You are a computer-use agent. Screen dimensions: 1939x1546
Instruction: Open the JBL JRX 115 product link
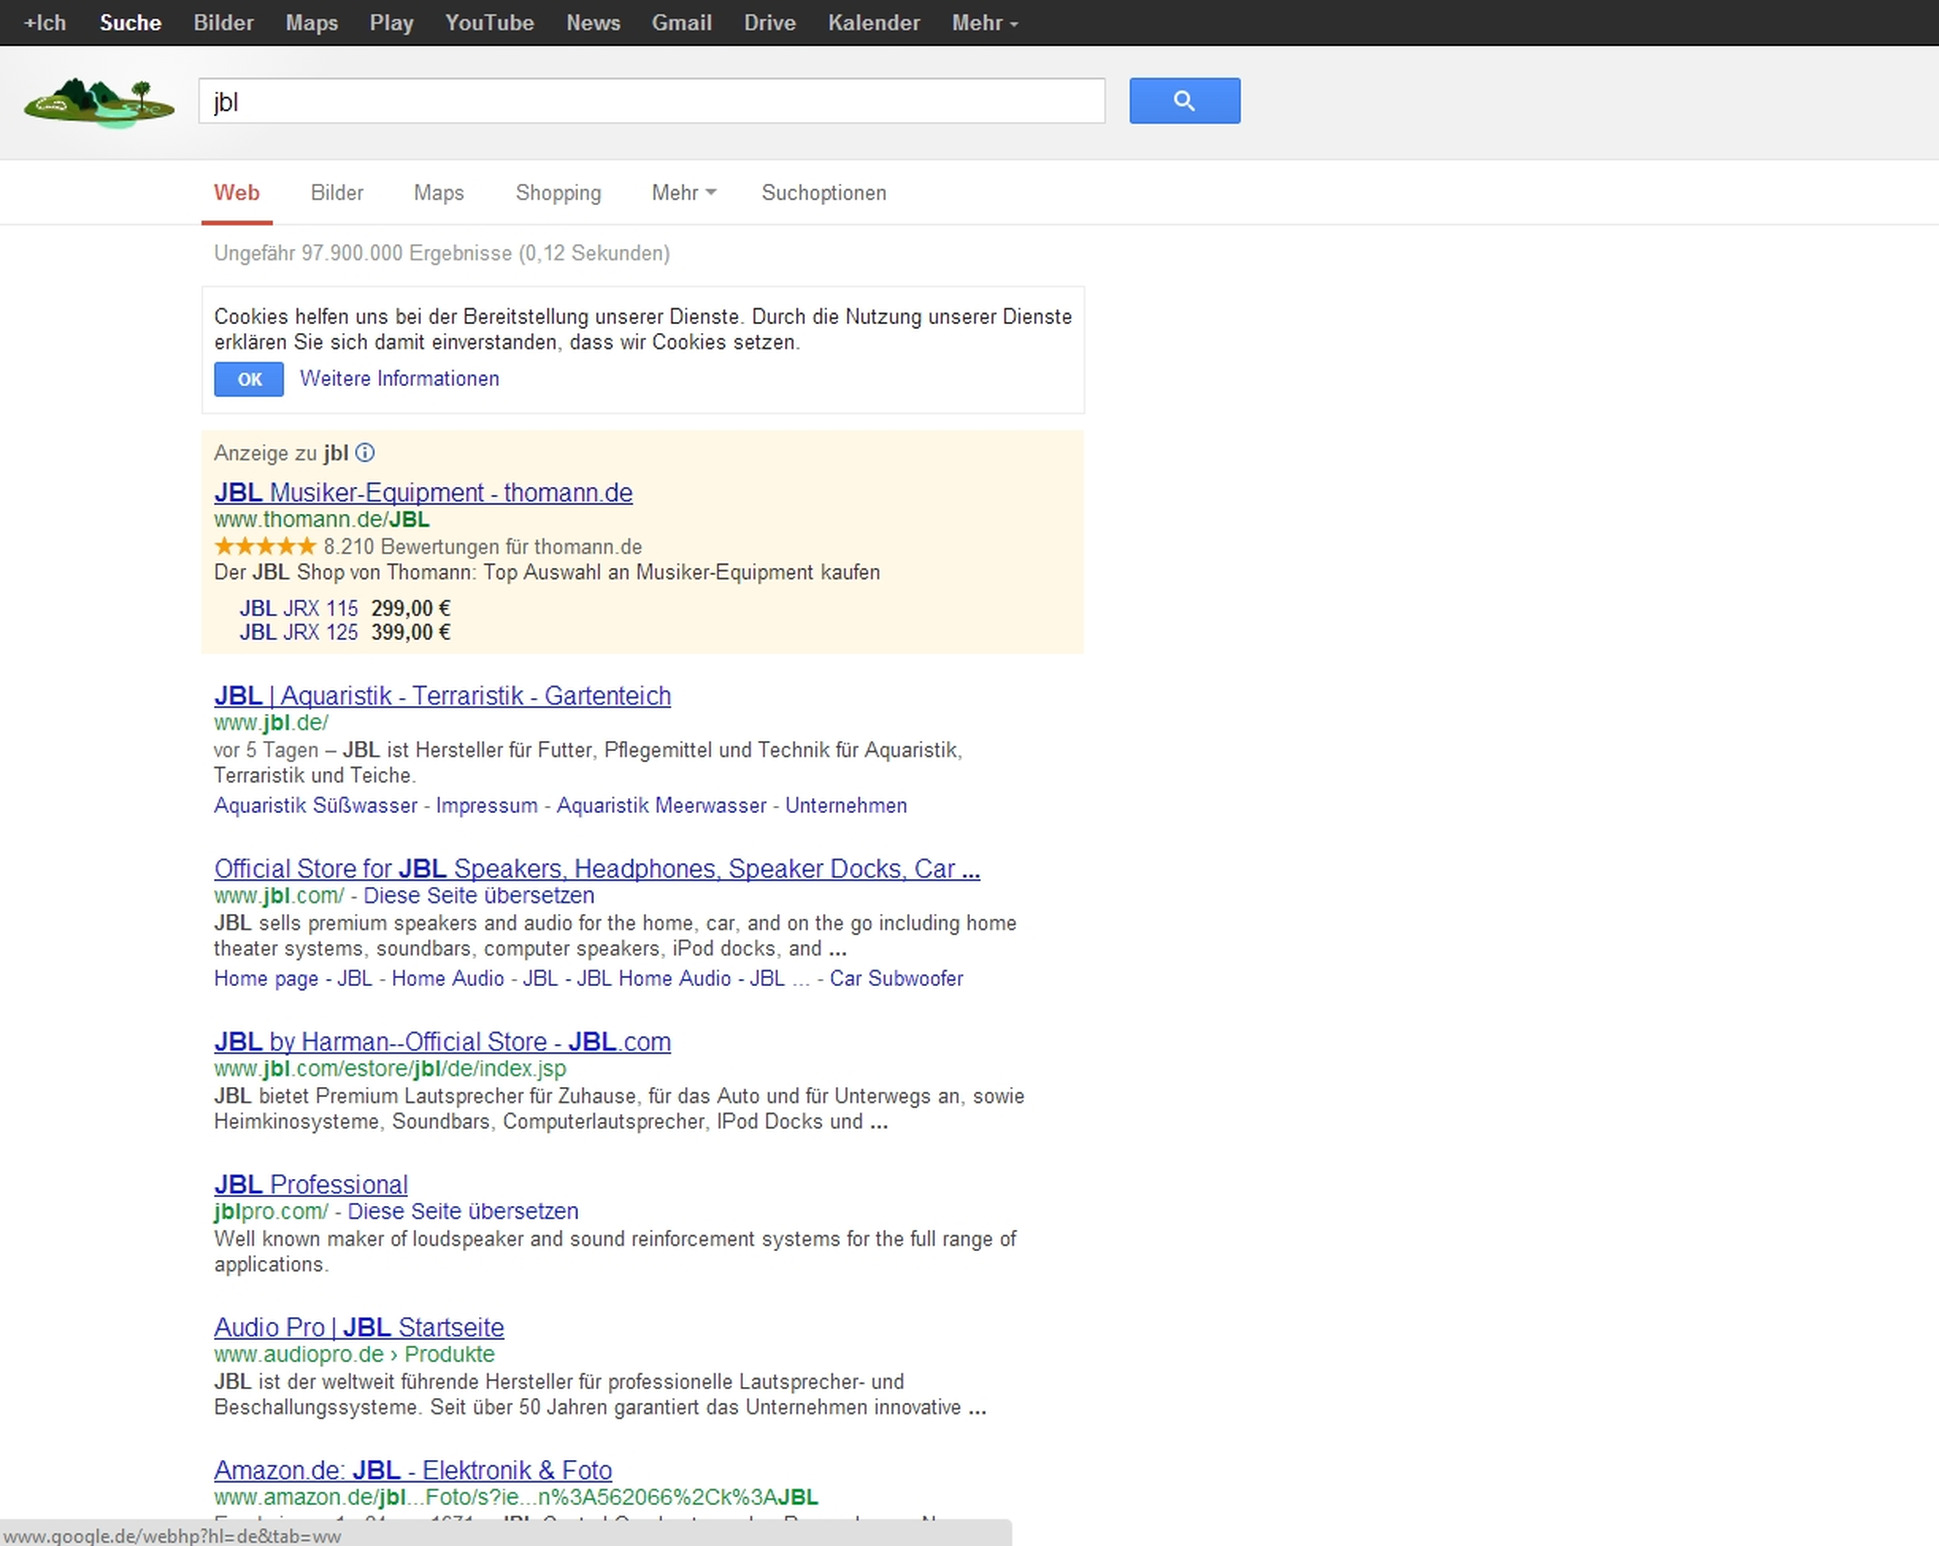pos(298,608)
